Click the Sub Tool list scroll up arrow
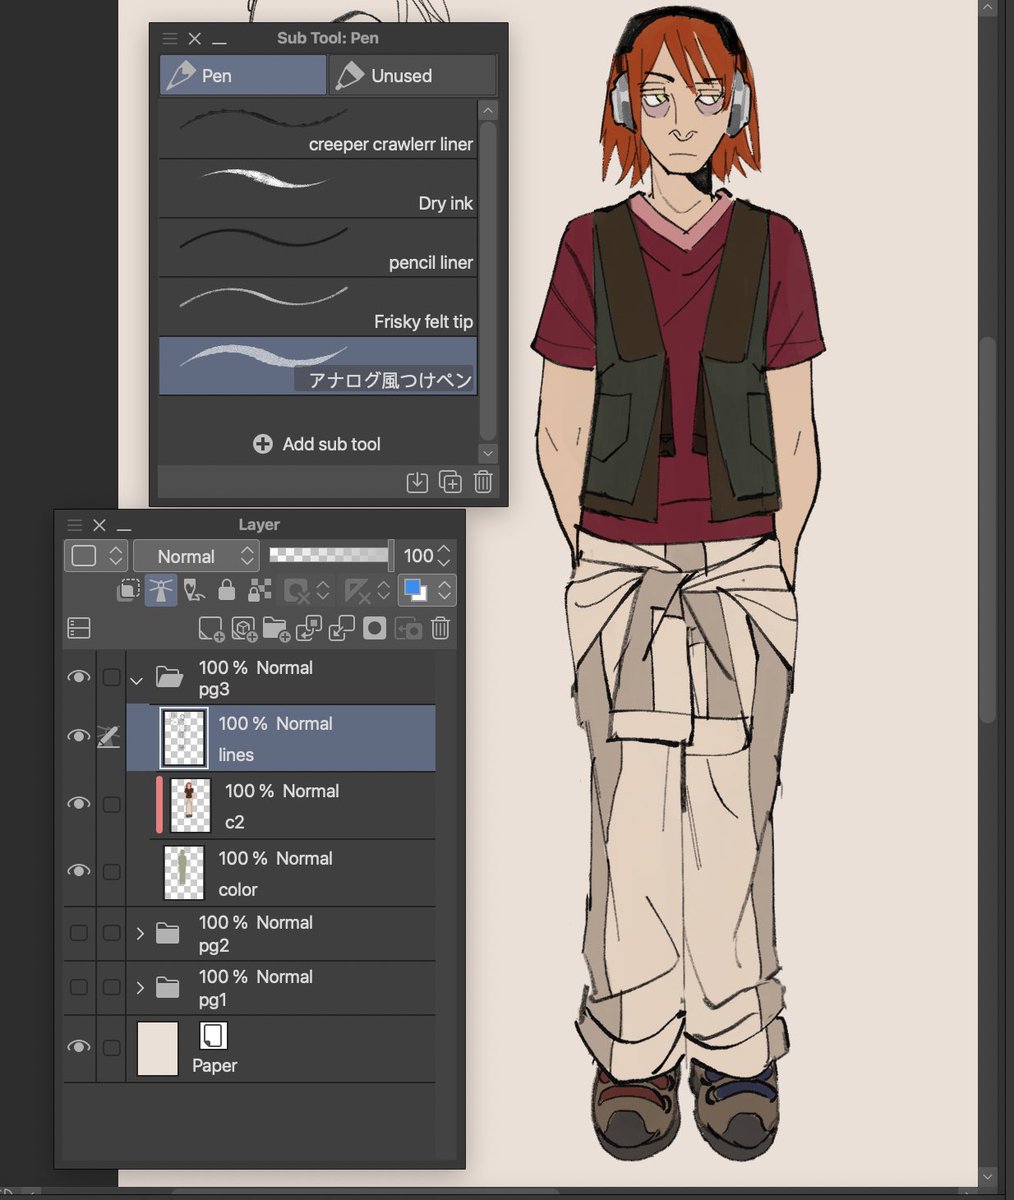 point(488,110)
